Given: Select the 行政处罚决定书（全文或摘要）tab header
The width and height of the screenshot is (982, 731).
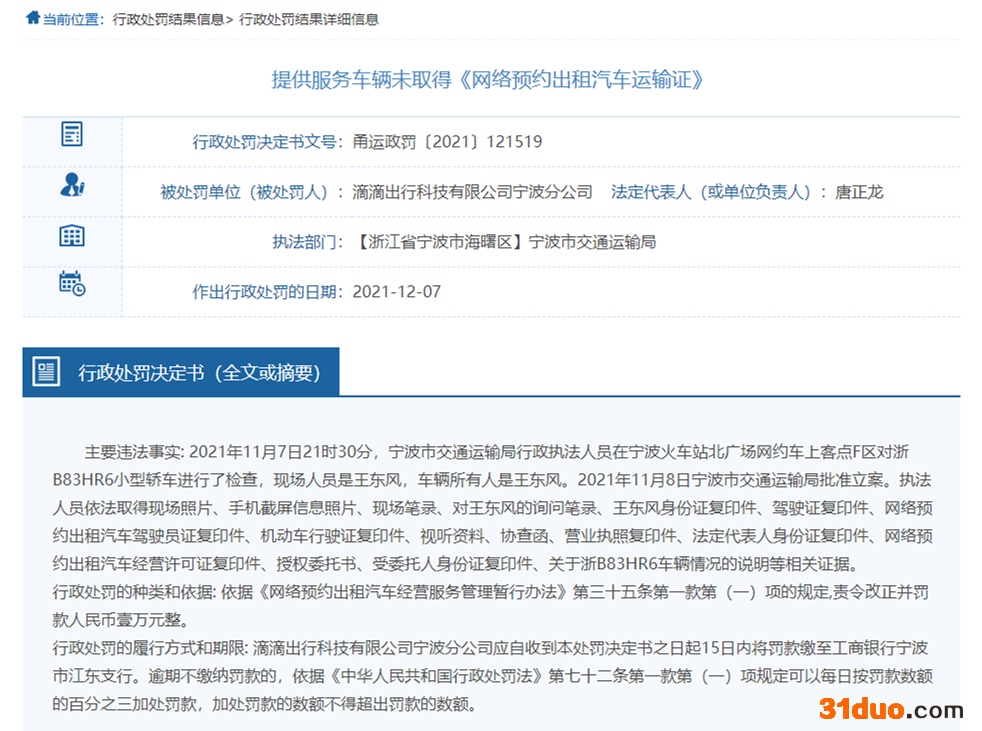Looking at the screenshot, I should click(x=199, y=373).
